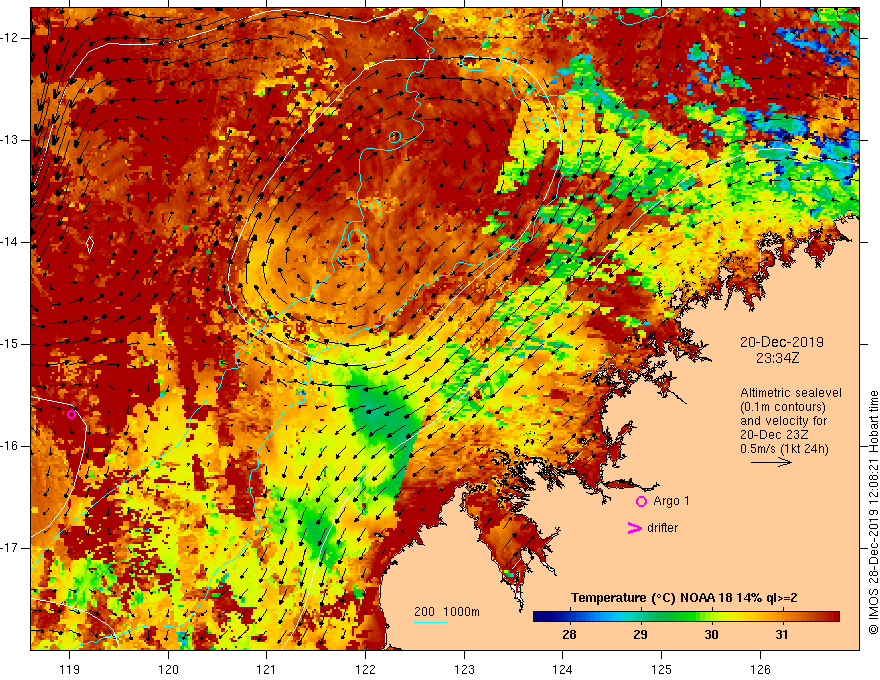Click the longitude axis label 126
This screenshot has height=680, width=880.
[760, 669]
